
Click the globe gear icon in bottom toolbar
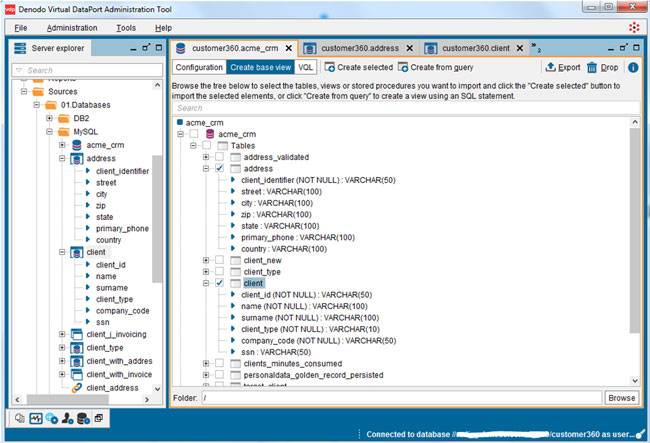51,419
